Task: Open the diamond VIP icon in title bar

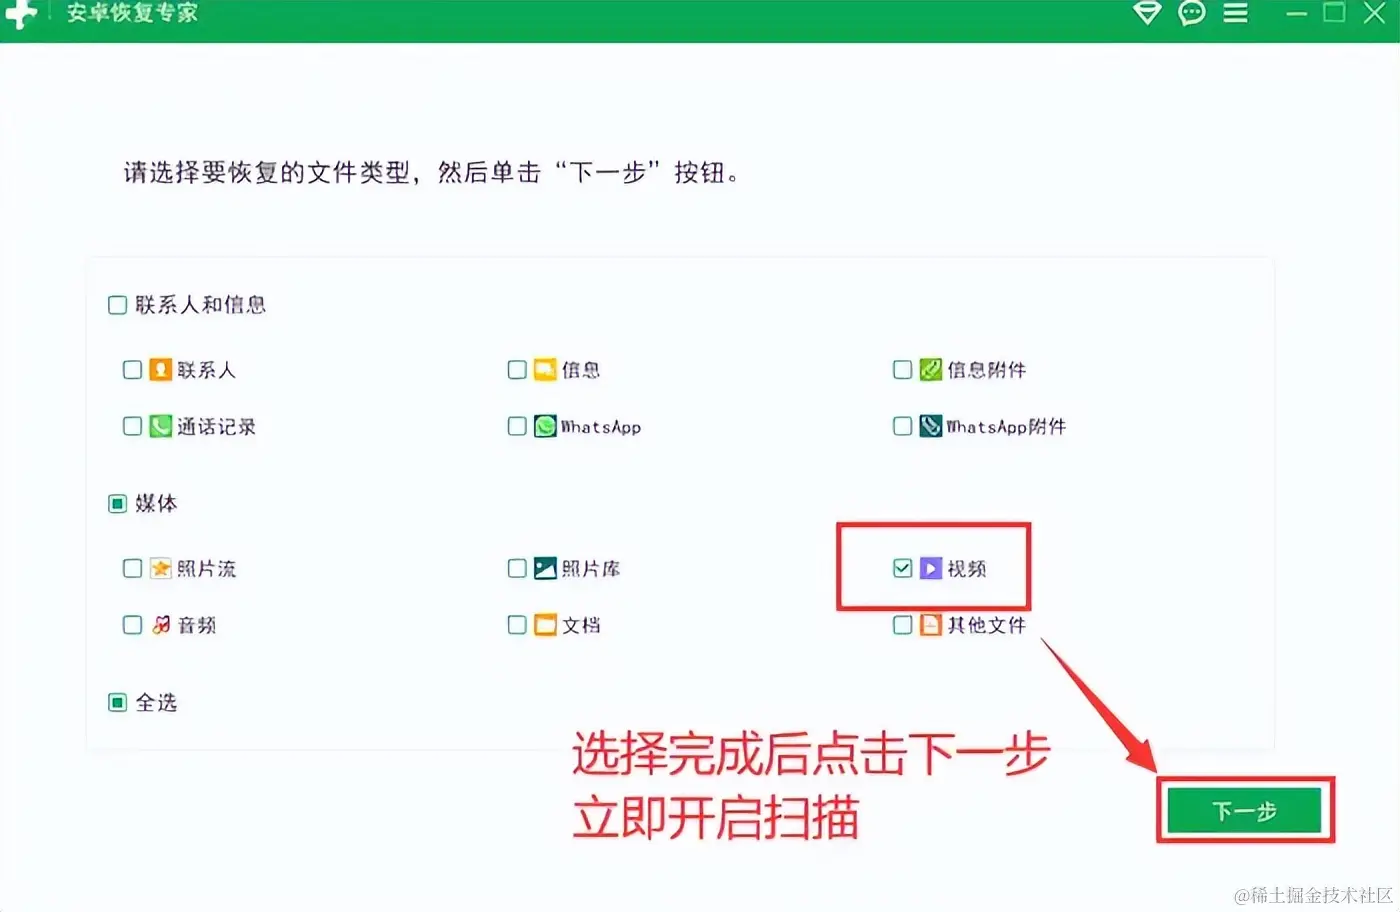Action: point(1147,13)
